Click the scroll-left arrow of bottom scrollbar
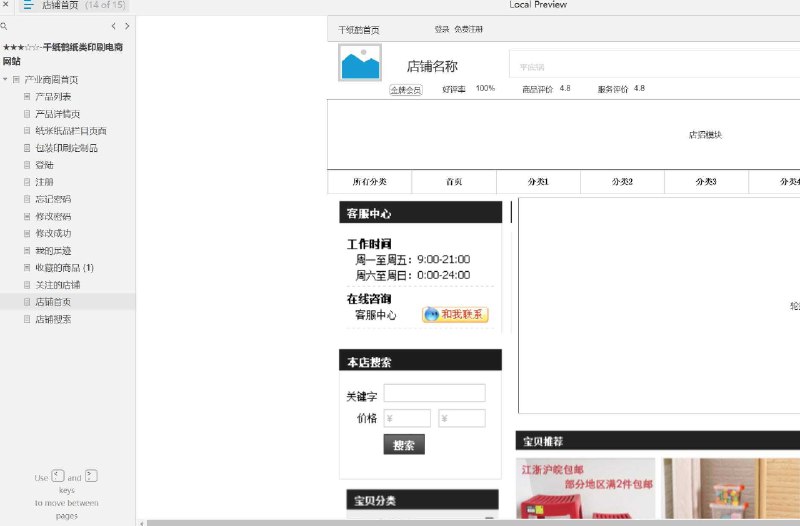The height and width of the screenshot is (526, 800). click(141, 523)
